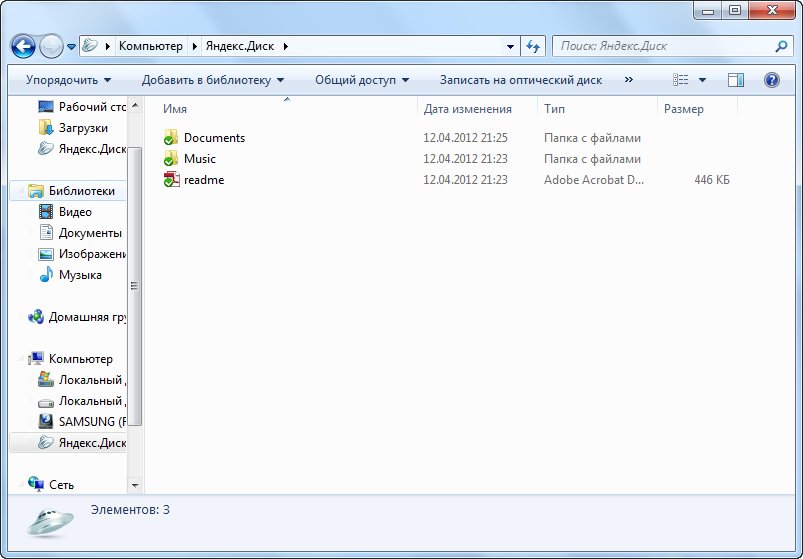Click Яндекс.Диск in the address bar path
The image size is (803, 559).
240,46
